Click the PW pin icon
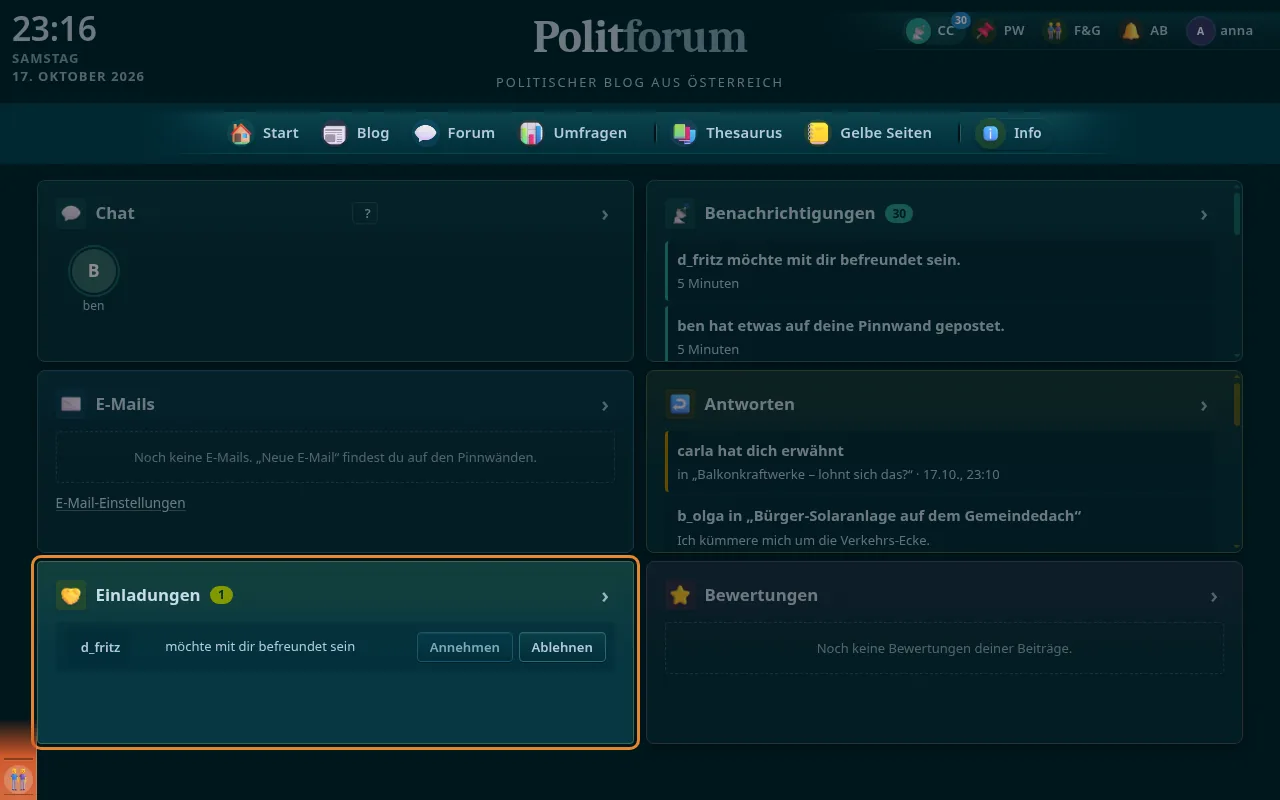The width and height of the screenshot is (1280, 800). 986,31
